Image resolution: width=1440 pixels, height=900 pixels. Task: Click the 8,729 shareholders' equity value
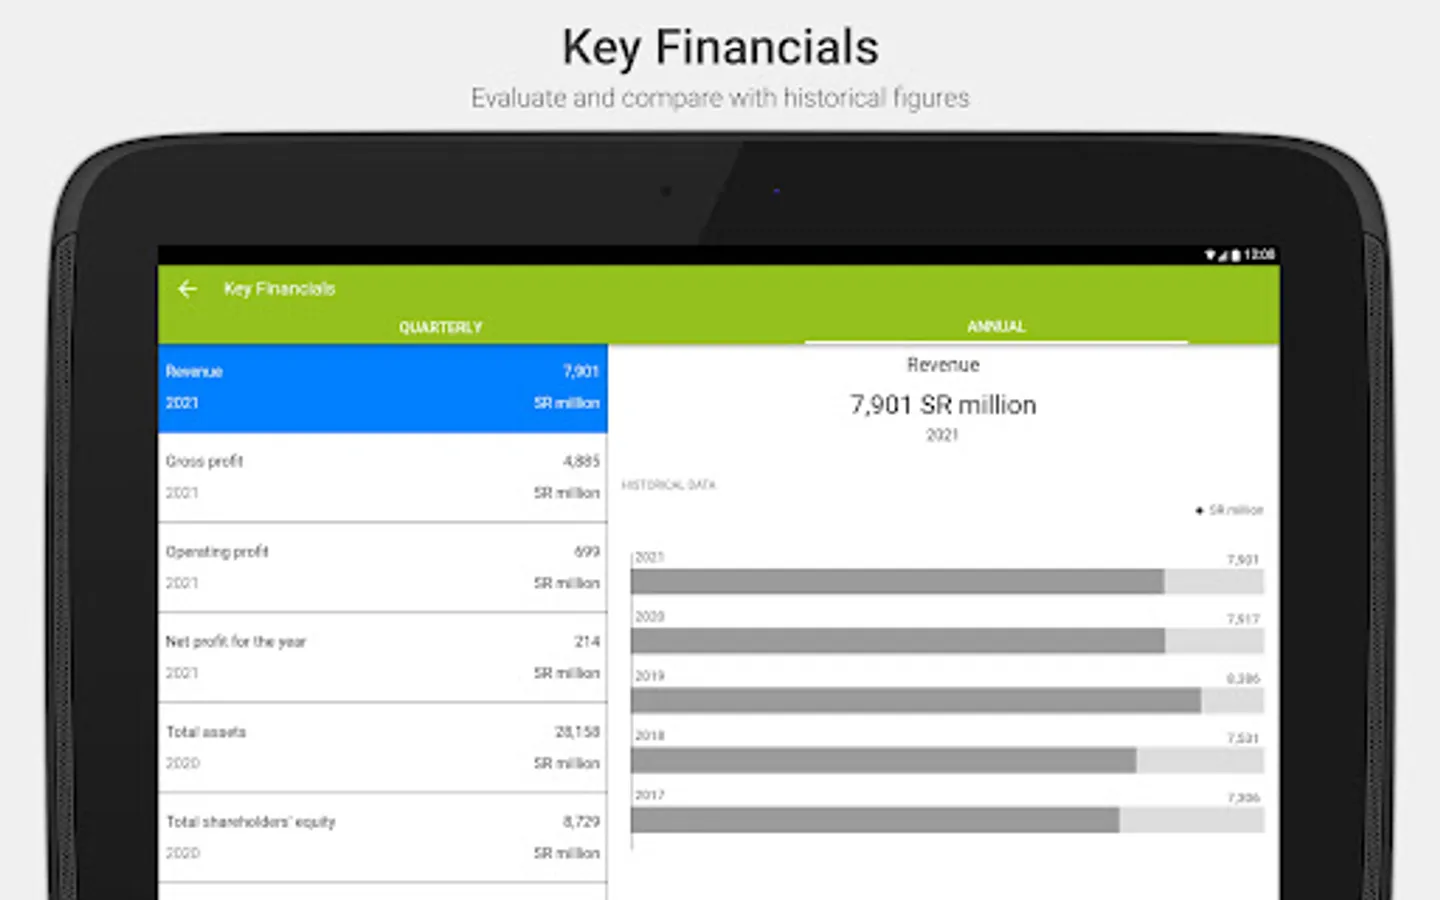[581, 822]
